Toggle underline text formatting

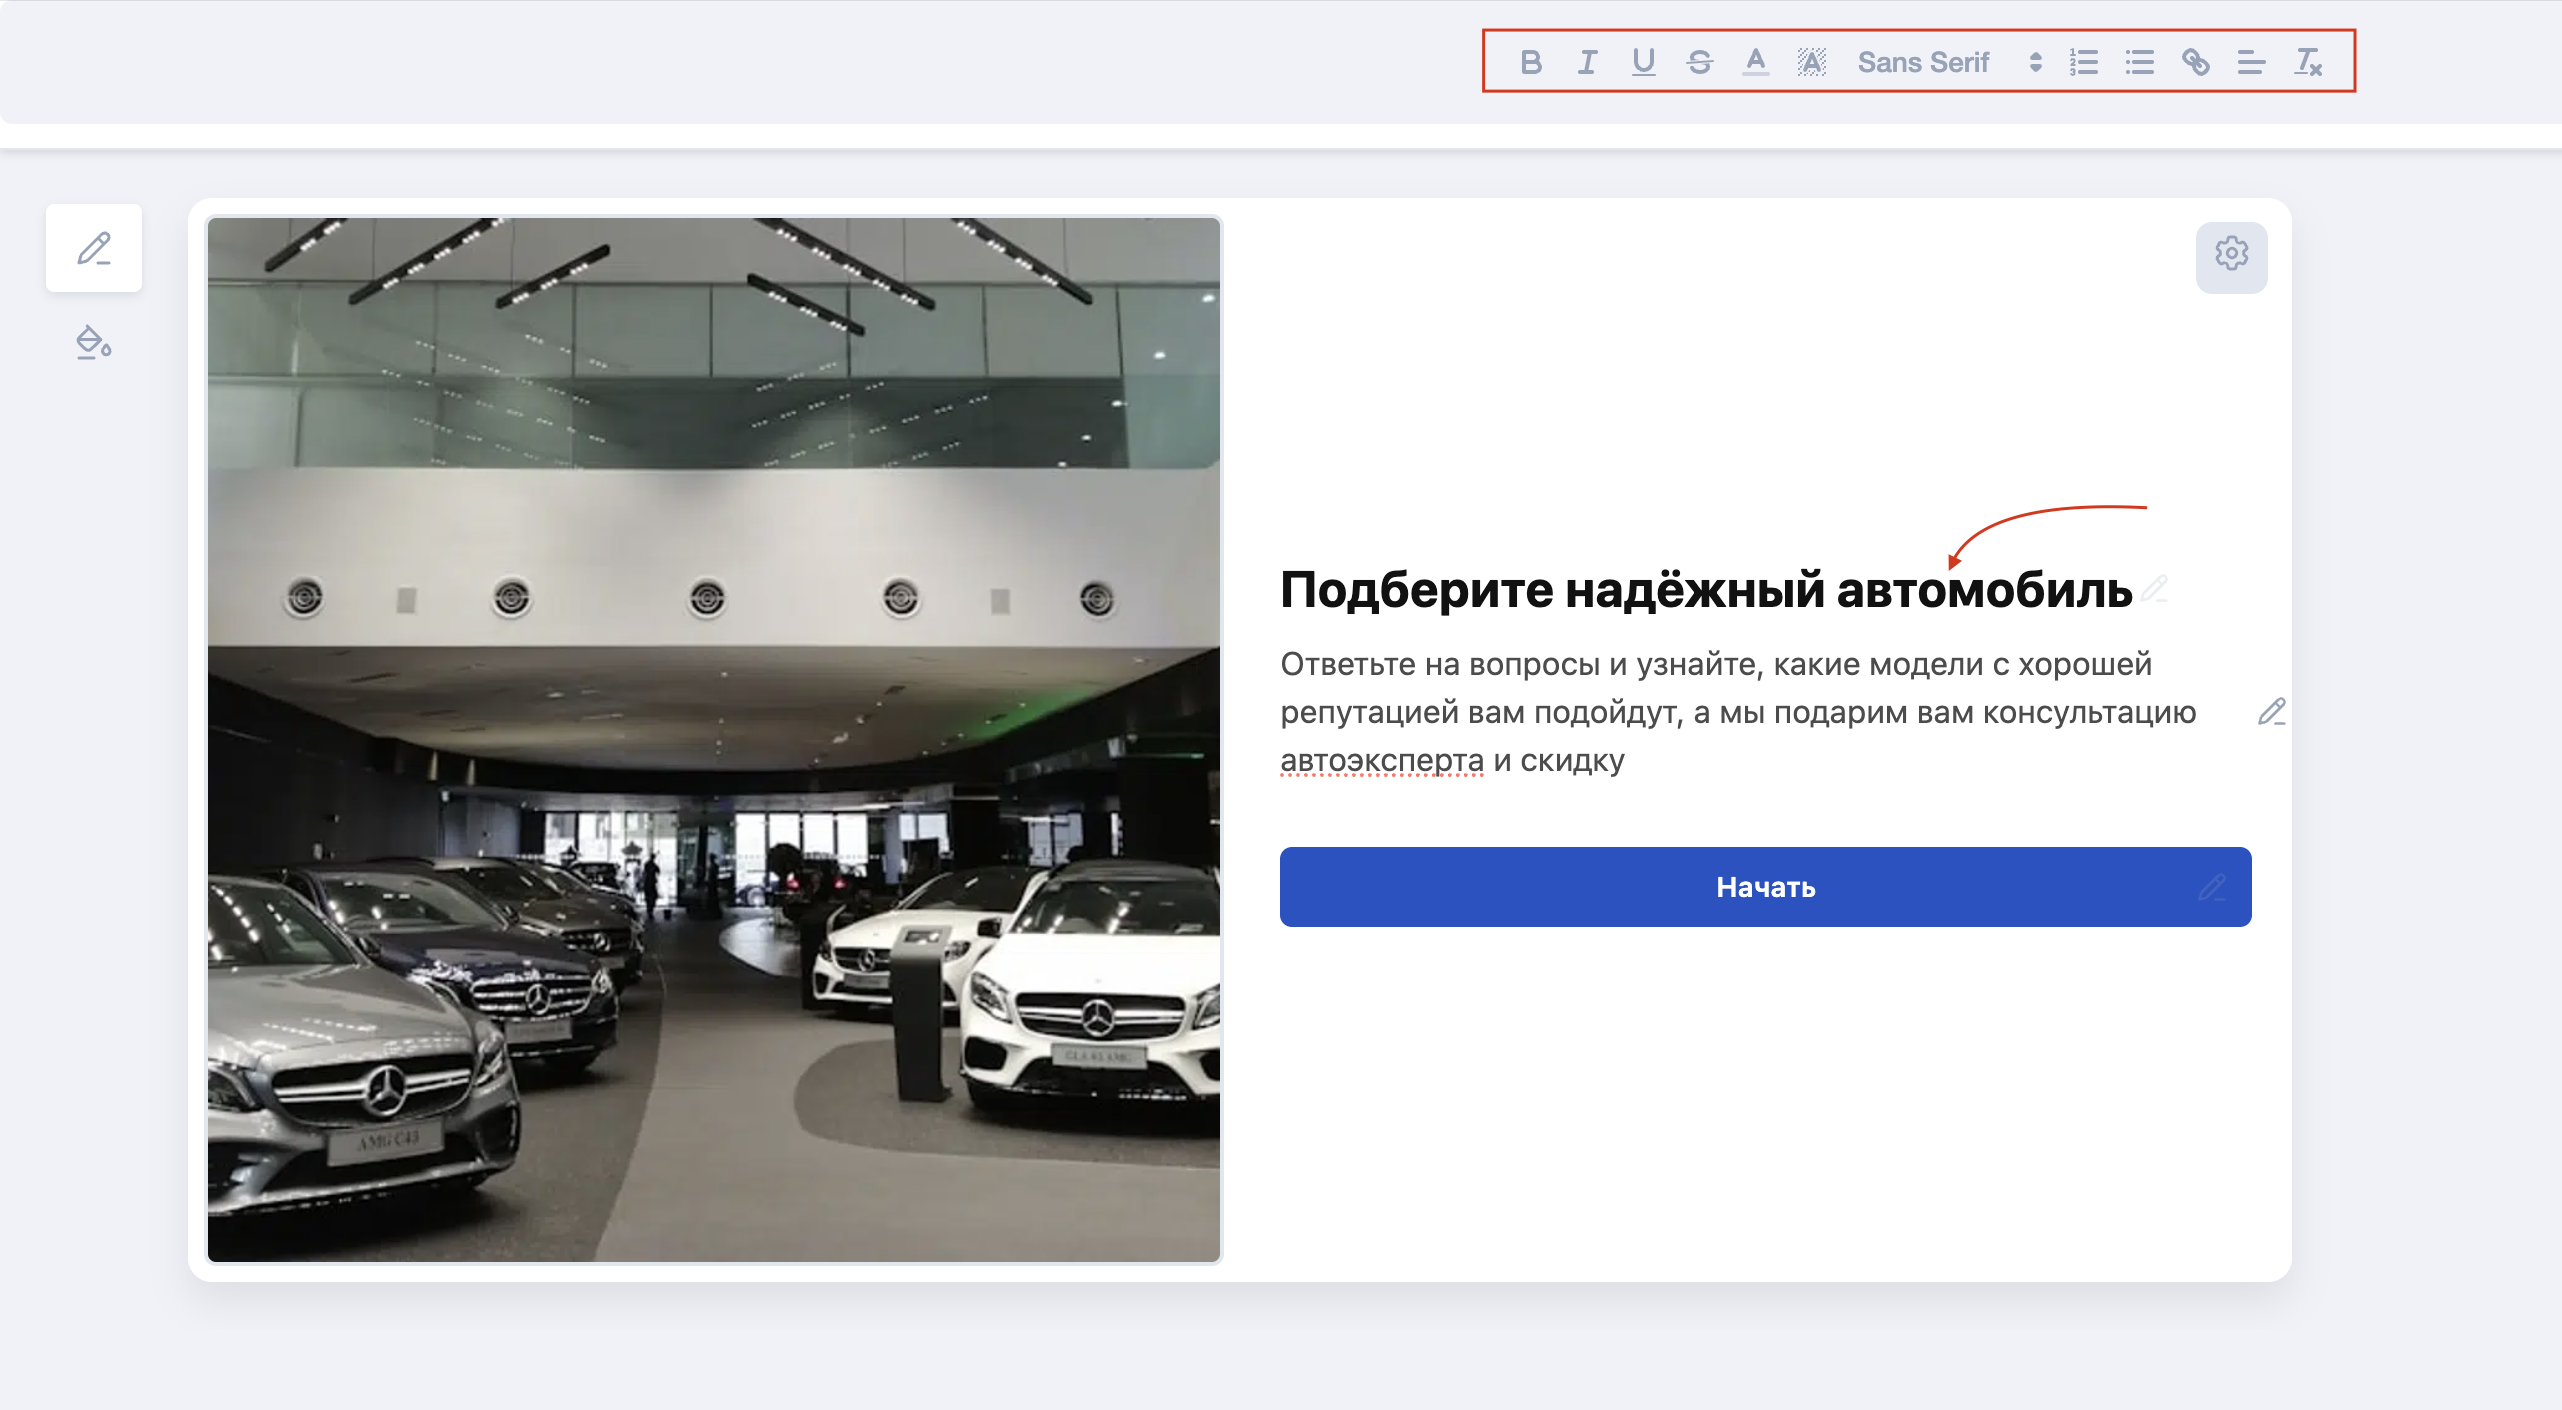pyautogui.click(x=1643, y=62)
